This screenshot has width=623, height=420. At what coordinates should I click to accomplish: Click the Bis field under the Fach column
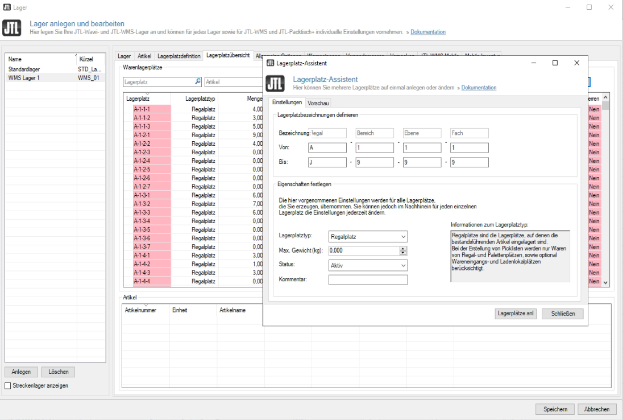pos(469,162)
